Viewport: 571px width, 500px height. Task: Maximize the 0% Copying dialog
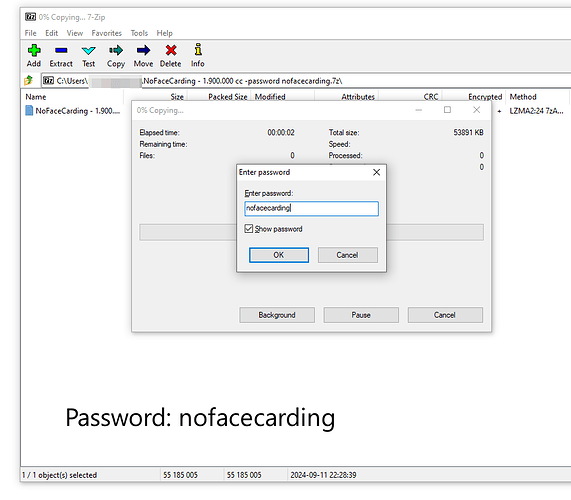447,110
